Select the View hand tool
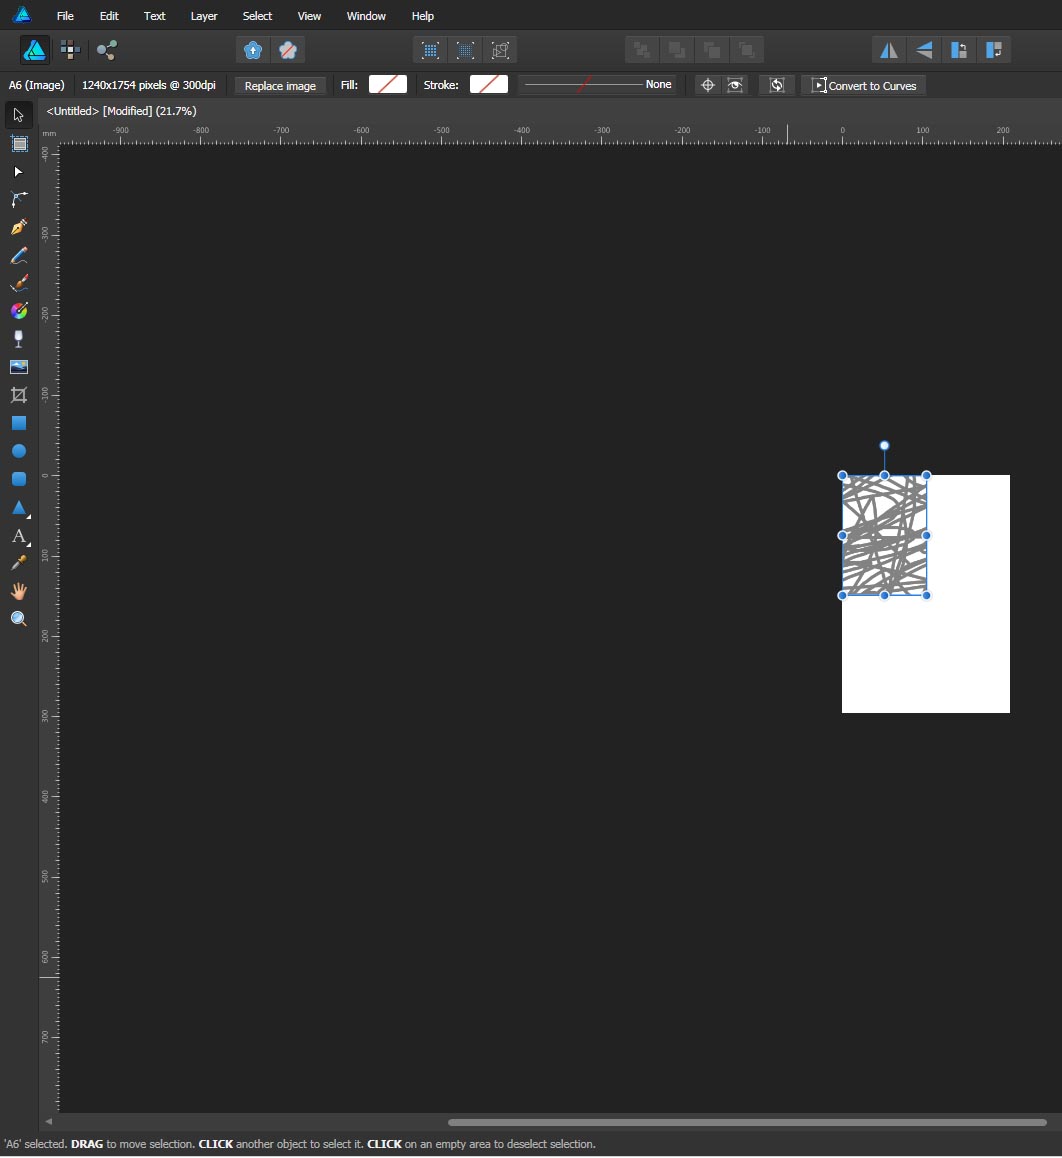 [18, 592]
